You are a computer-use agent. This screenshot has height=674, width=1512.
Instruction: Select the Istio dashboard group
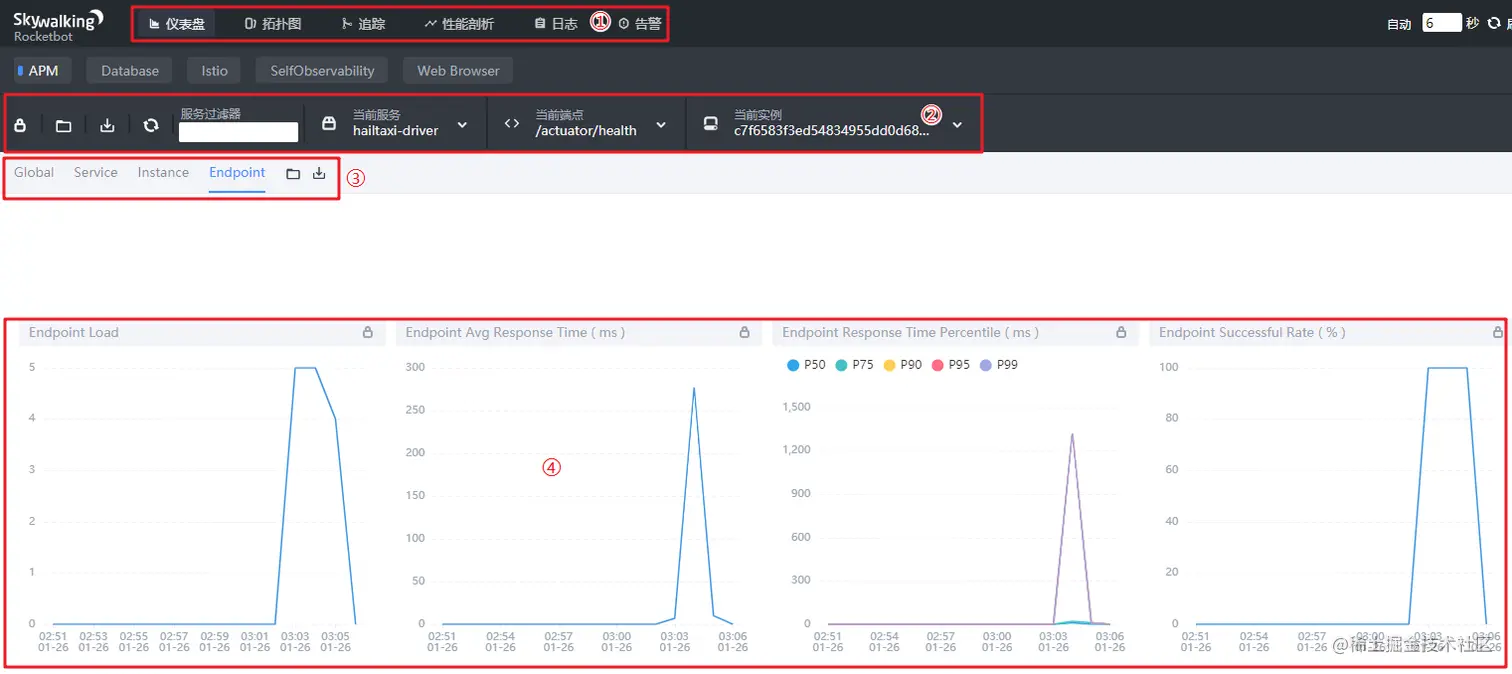[x=214, y=71]
